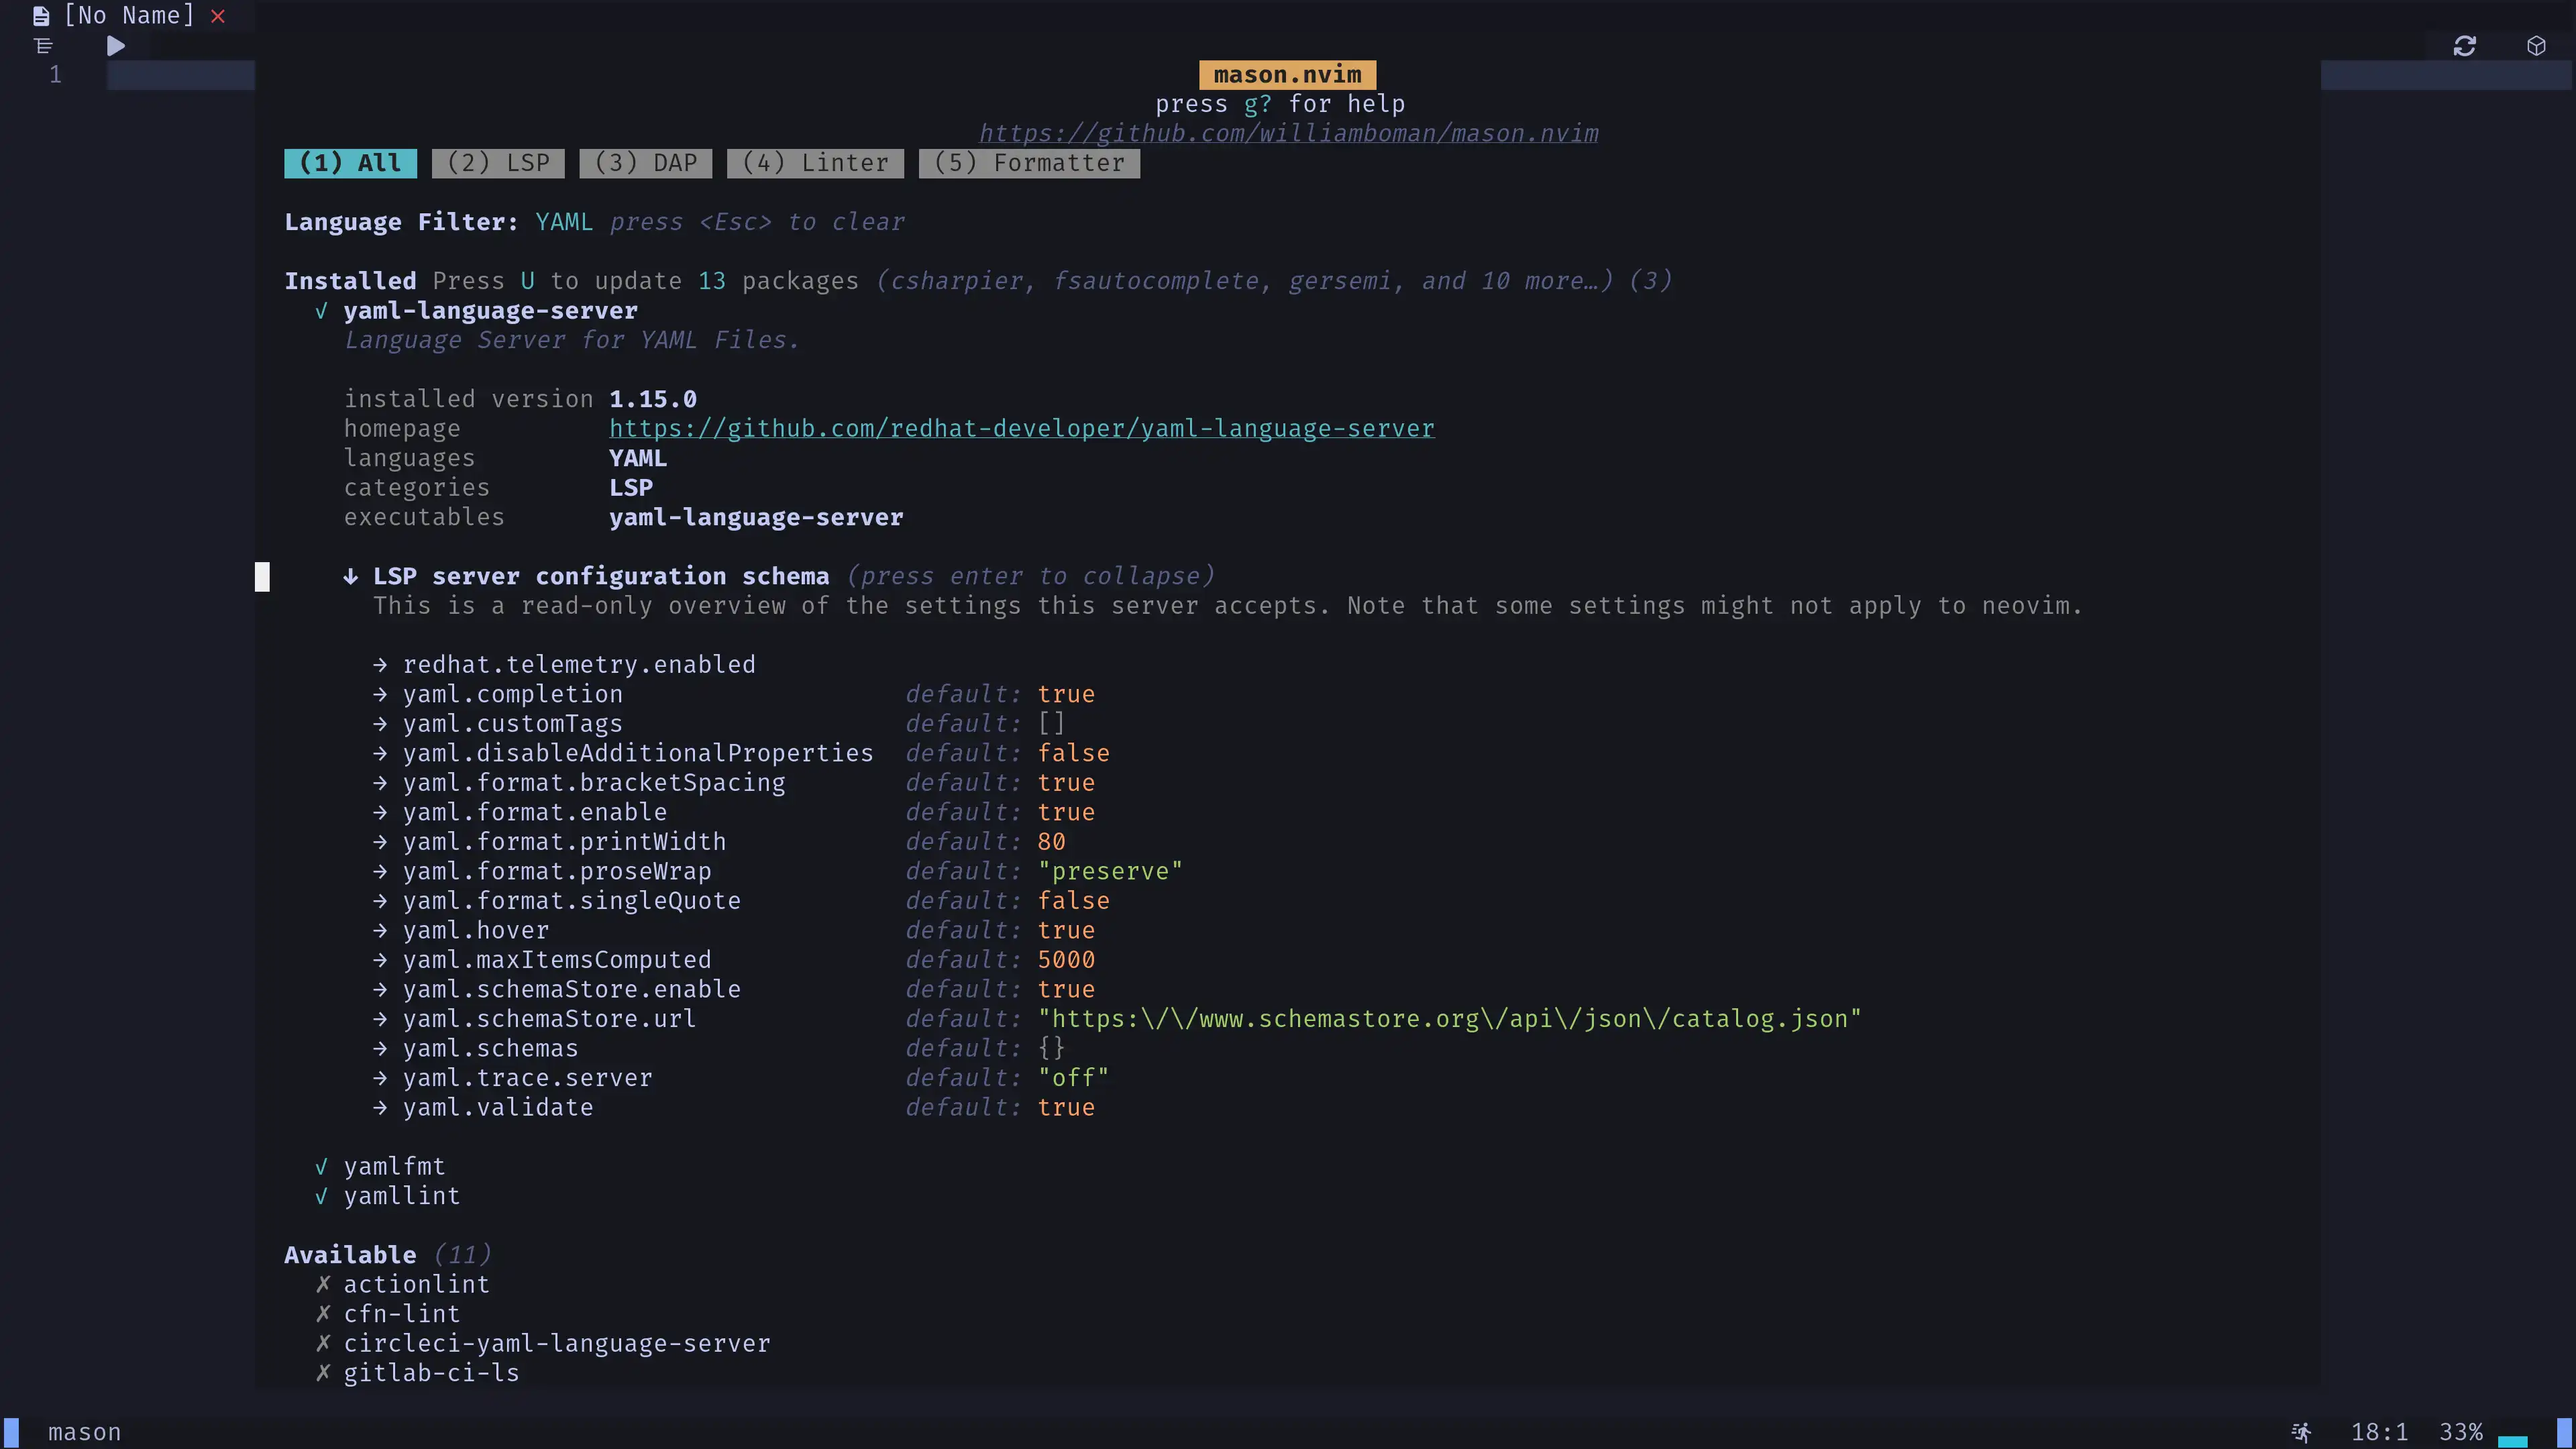Expand the yaml.customTags setting
Image resolution: width=2576 pixels, height=1449 pixels.
[512, 723]
